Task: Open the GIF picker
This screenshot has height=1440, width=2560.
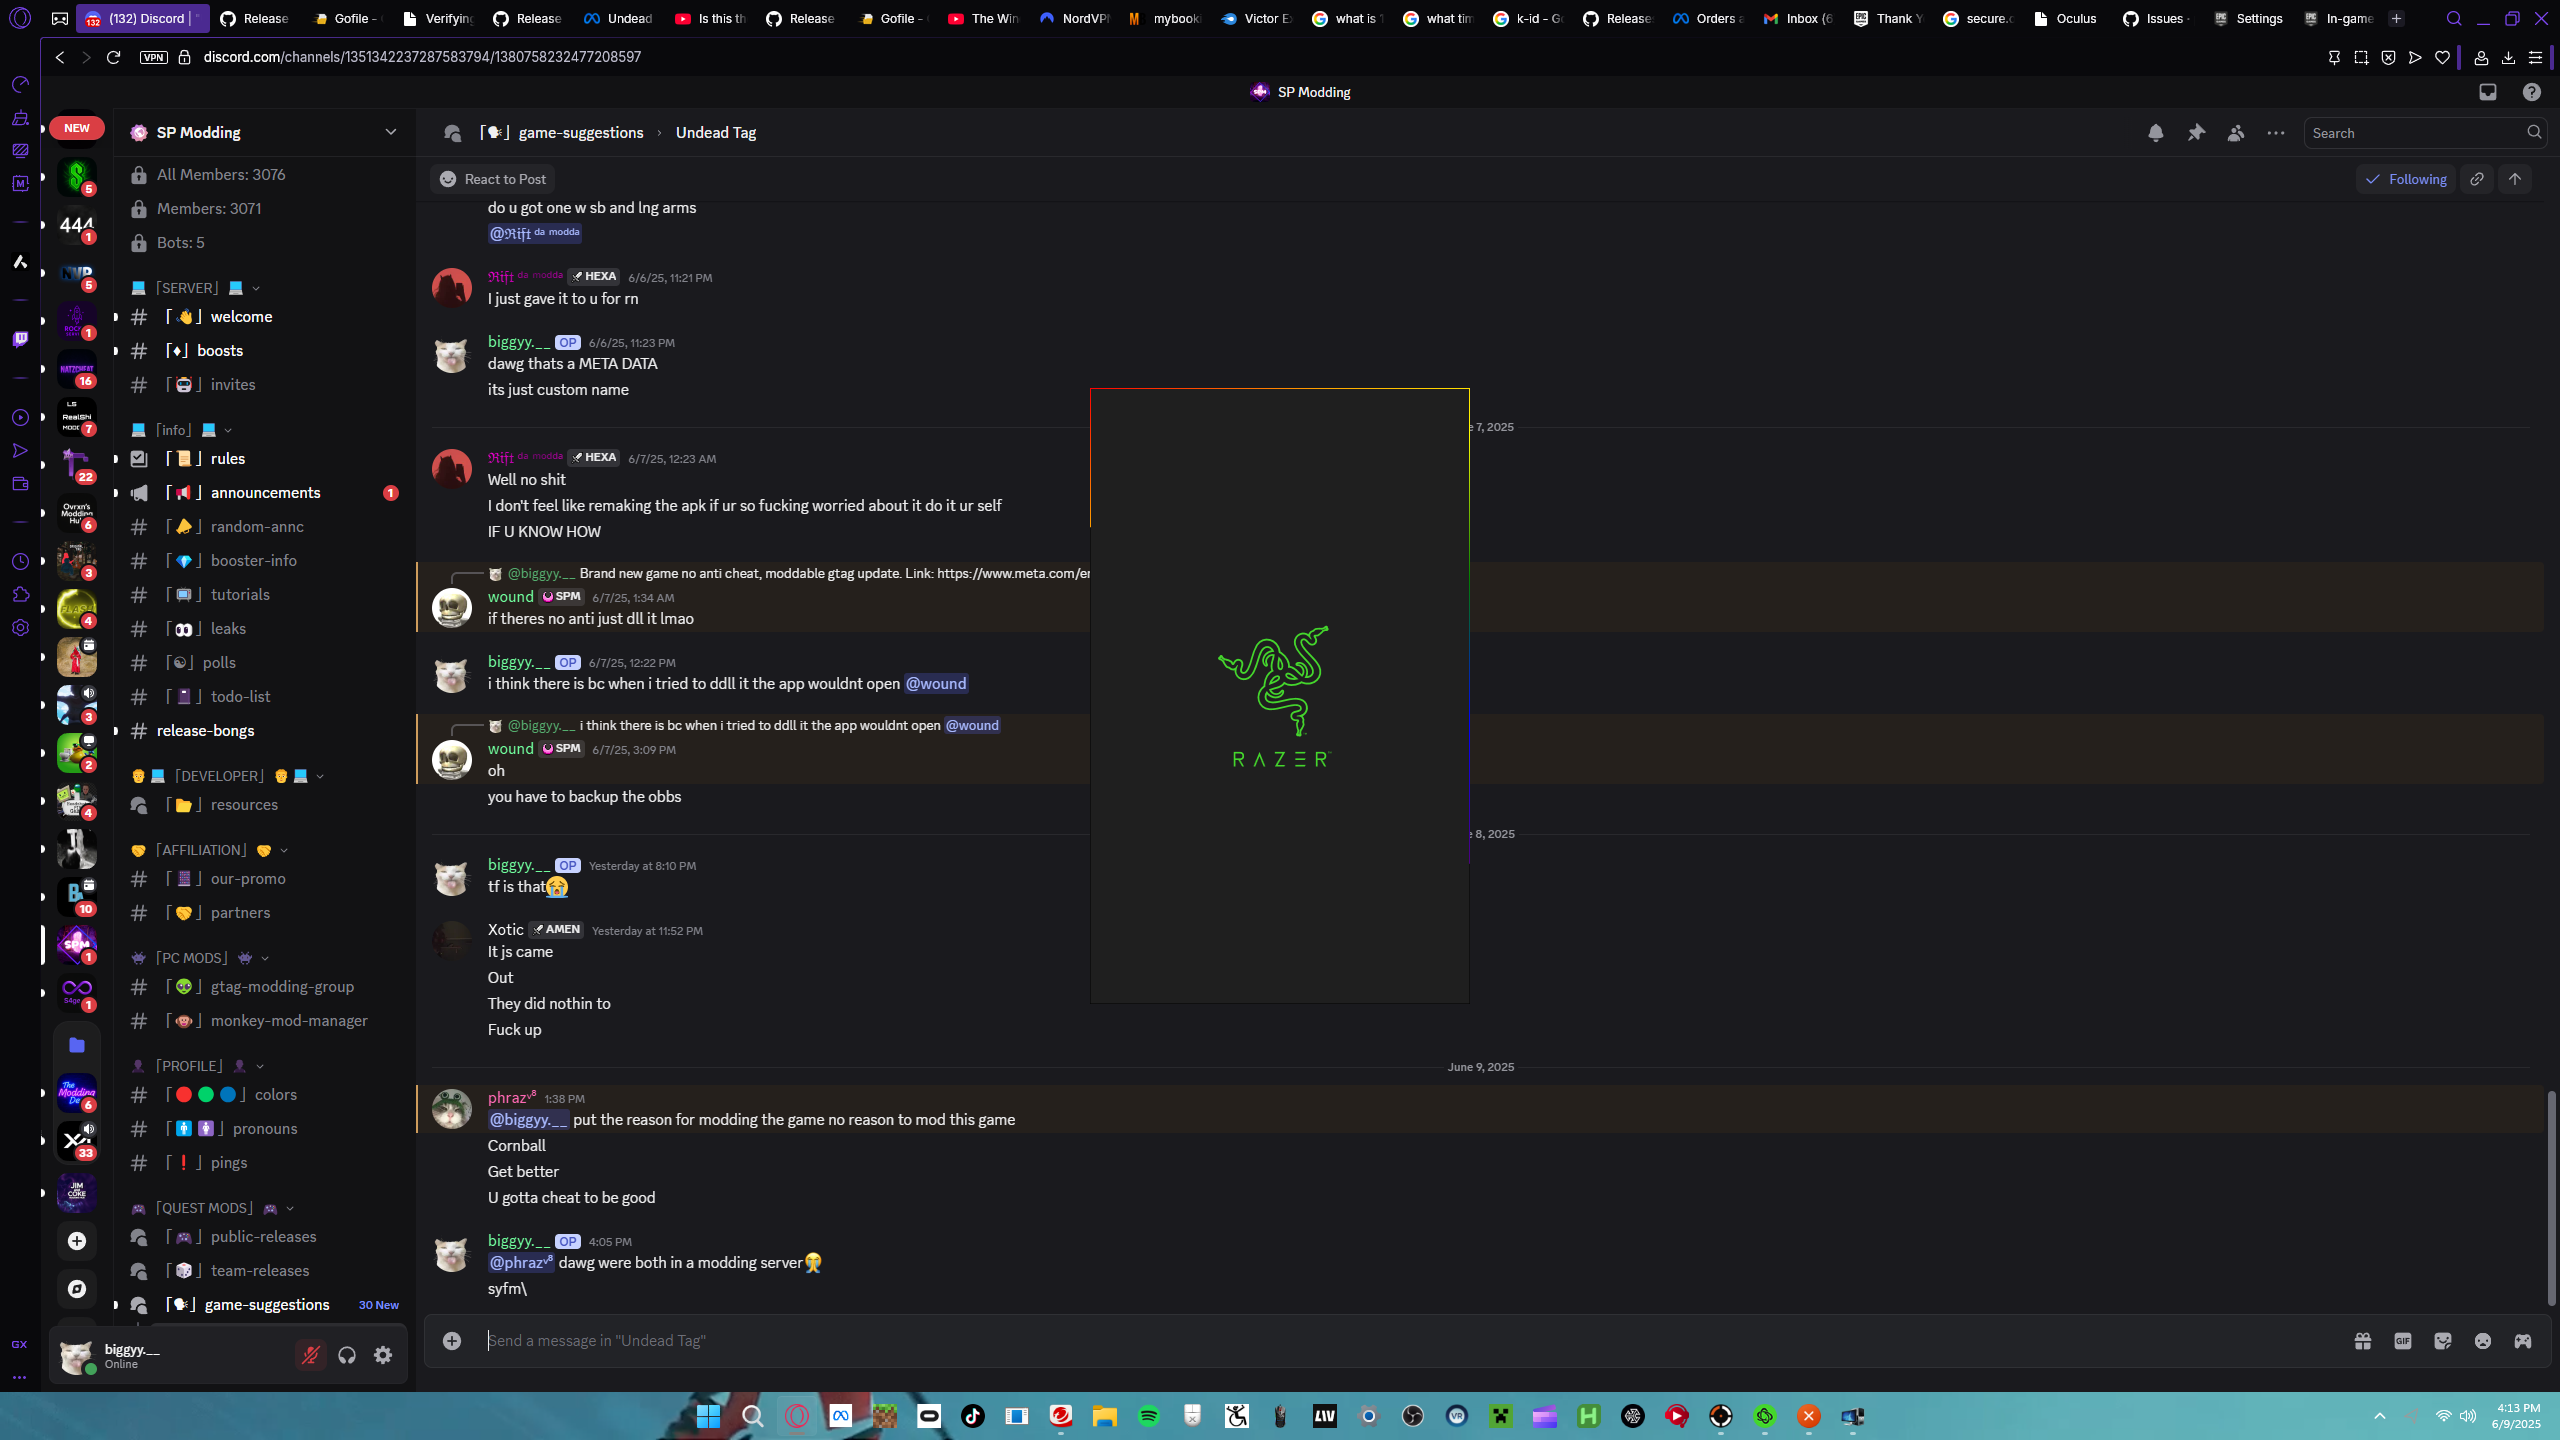Action: tap(2403, 1341)
